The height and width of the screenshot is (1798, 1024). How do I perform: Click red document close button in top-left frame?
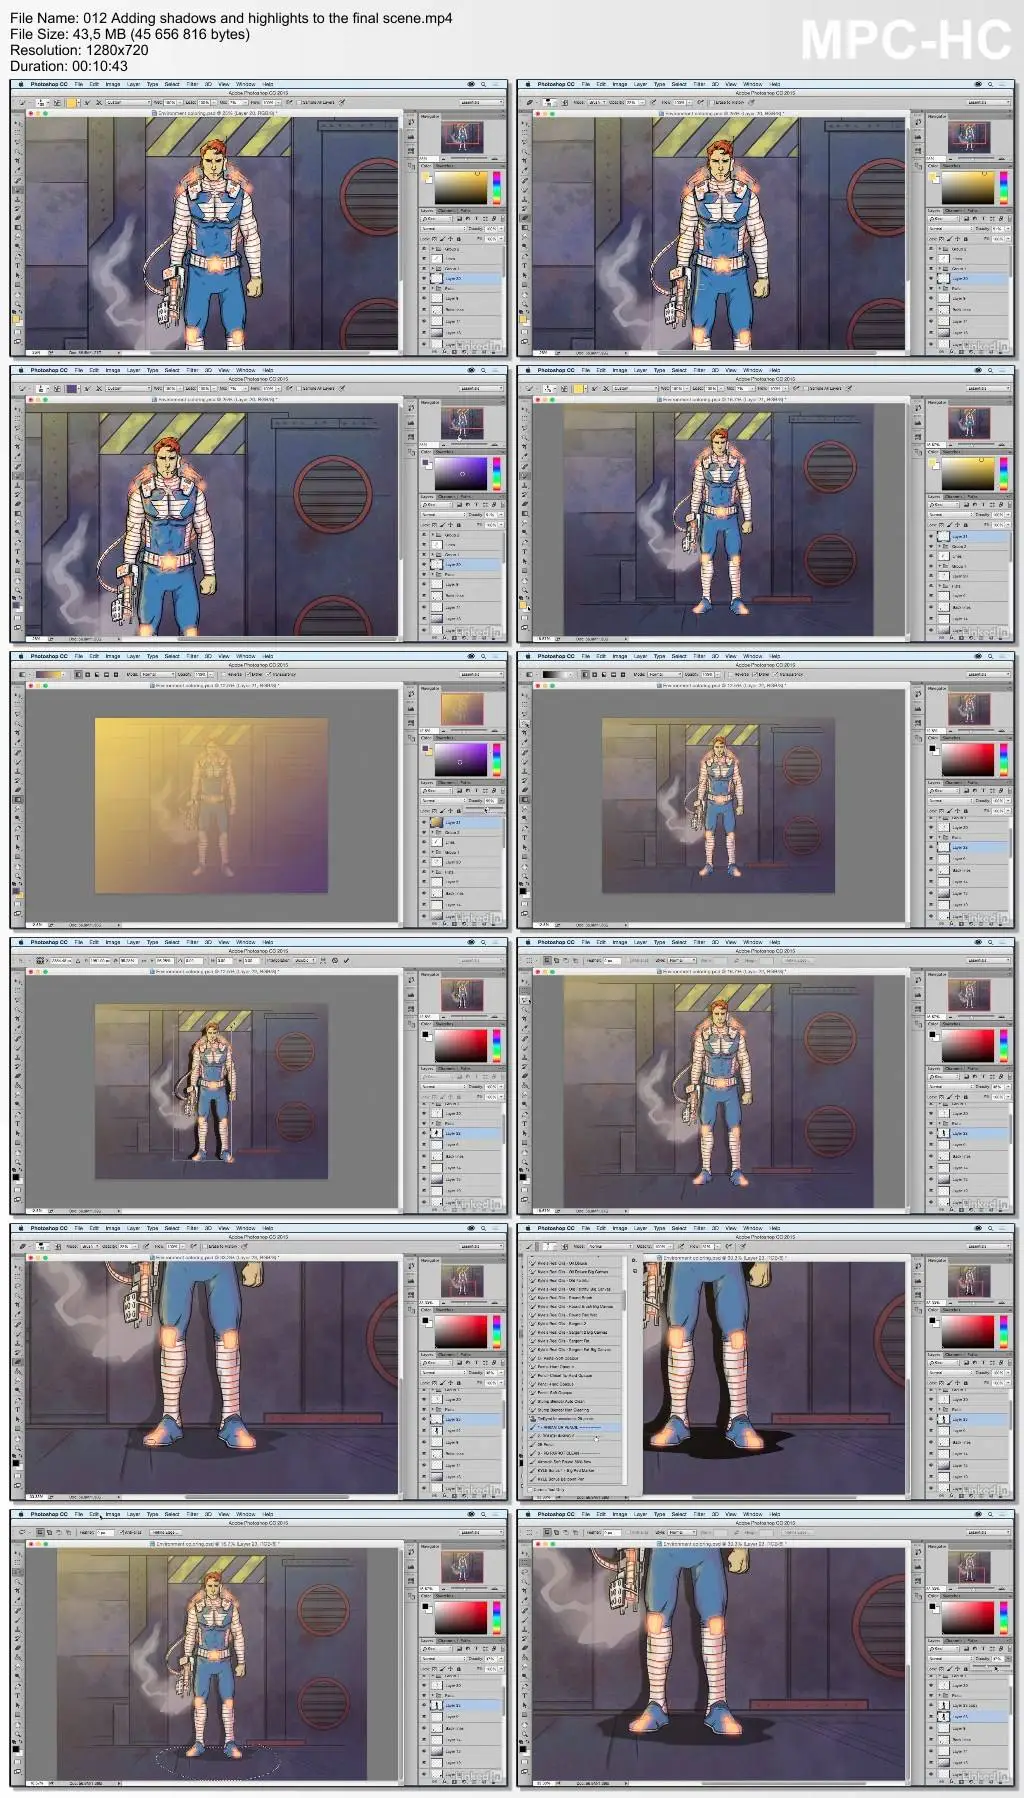31,113
